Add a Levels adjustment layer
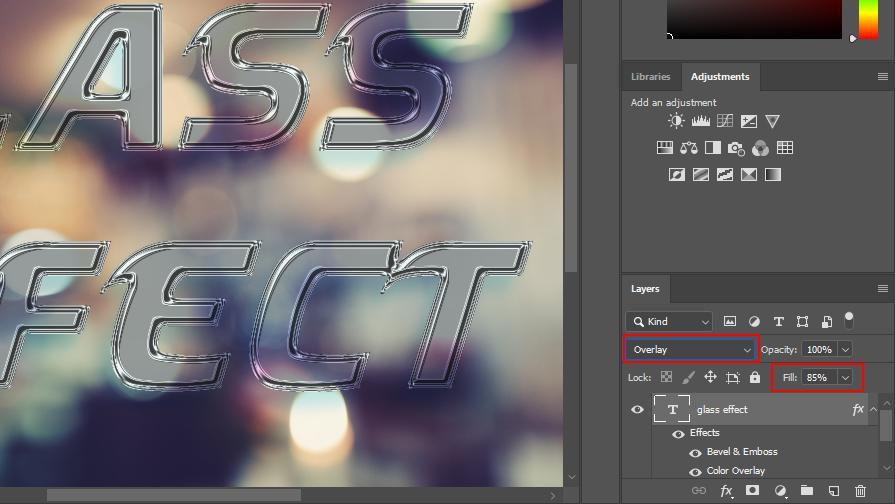 [700, 121]
